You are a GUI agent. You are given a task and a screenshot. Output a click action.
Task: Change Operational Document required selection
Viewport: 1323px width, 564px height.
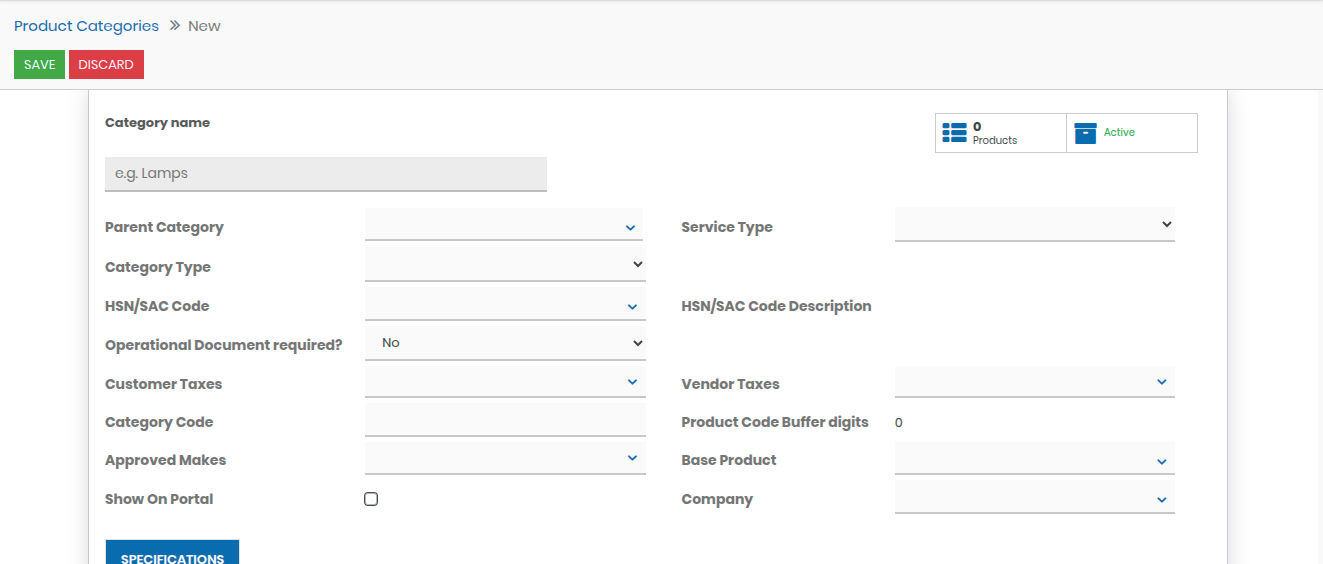[505, 343]
